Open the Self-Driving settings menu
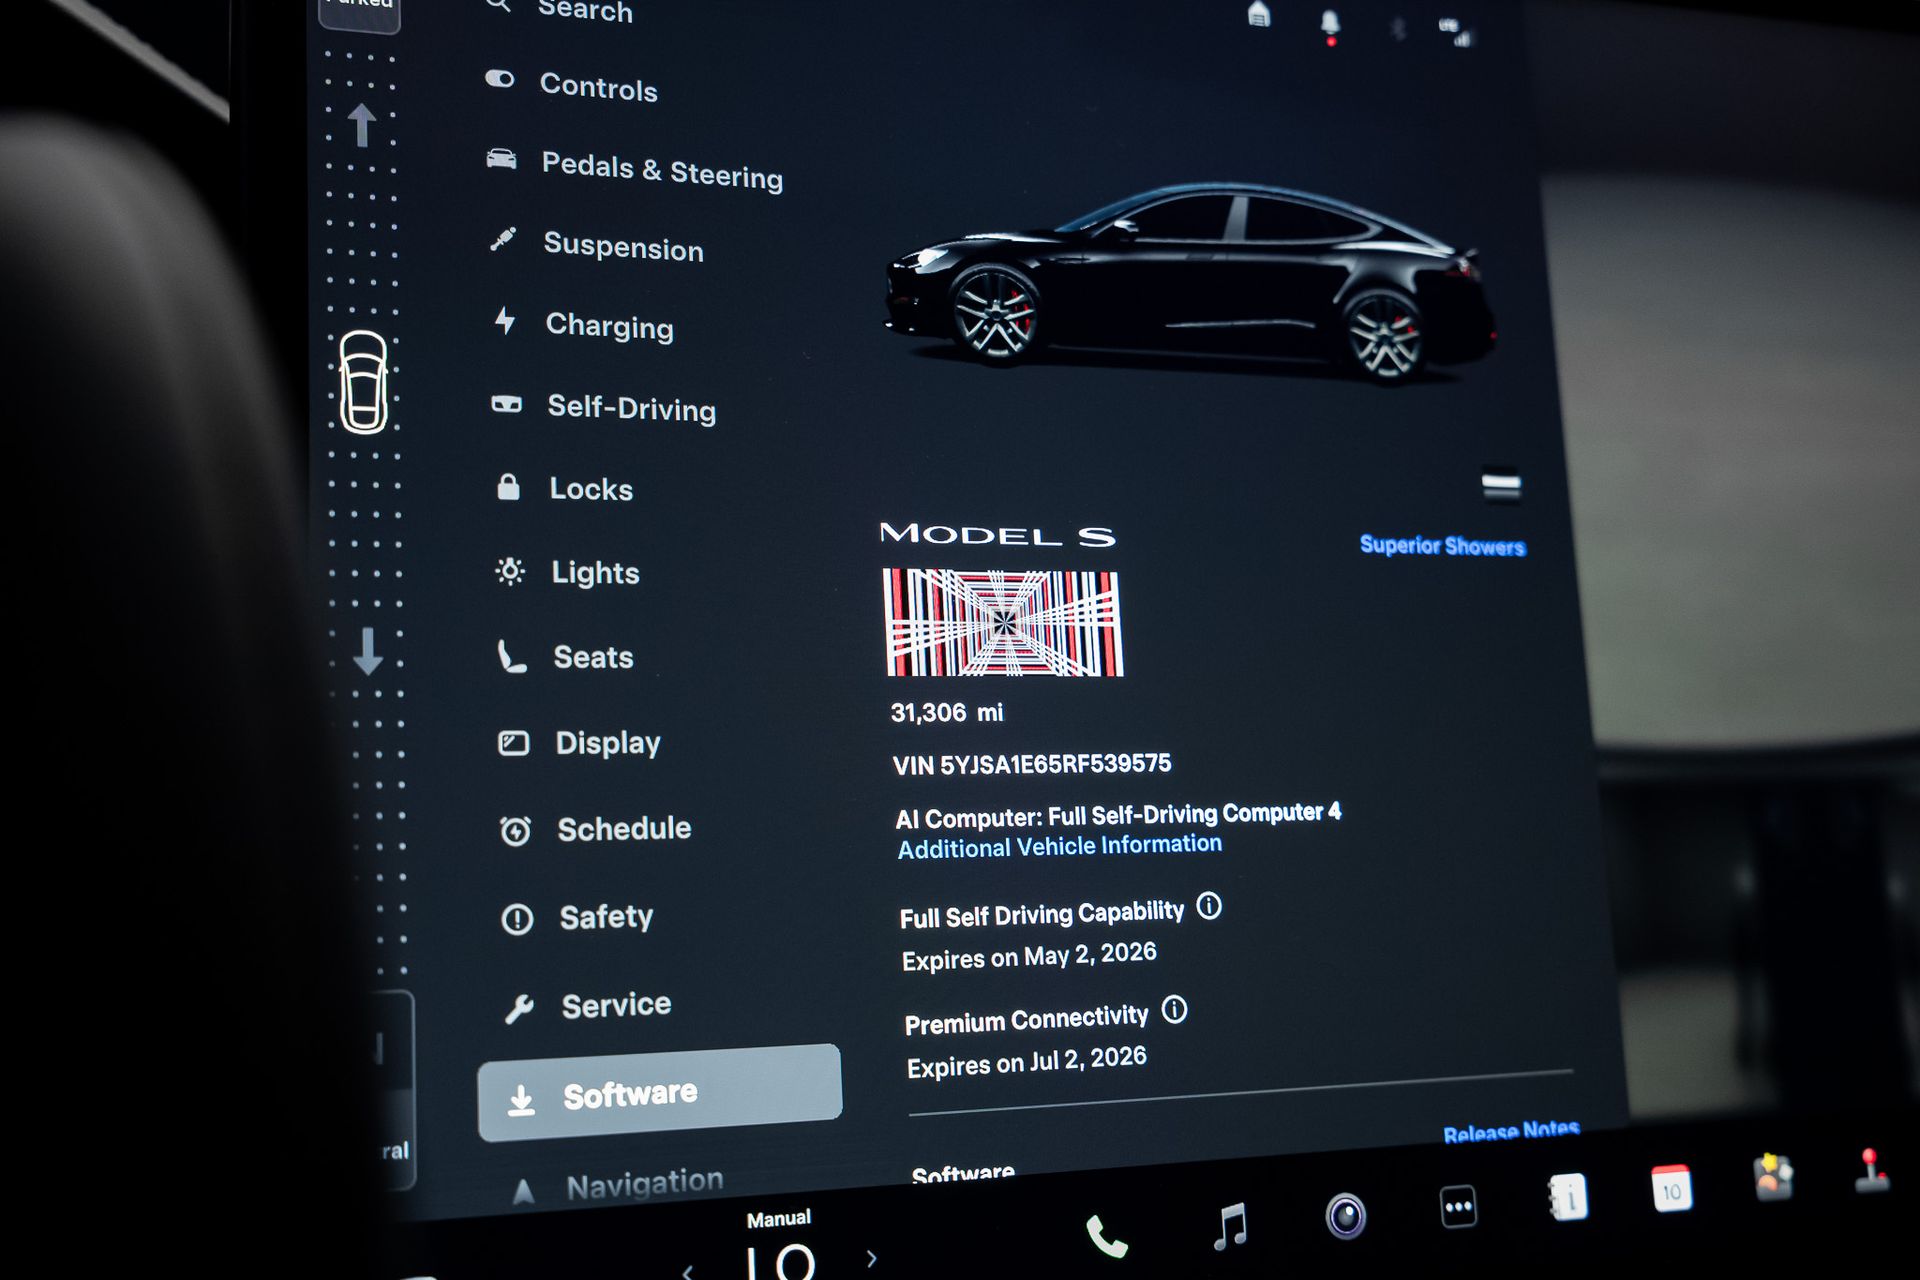The width and height of the screenshot is (1920, 1280). pos(630,408)
